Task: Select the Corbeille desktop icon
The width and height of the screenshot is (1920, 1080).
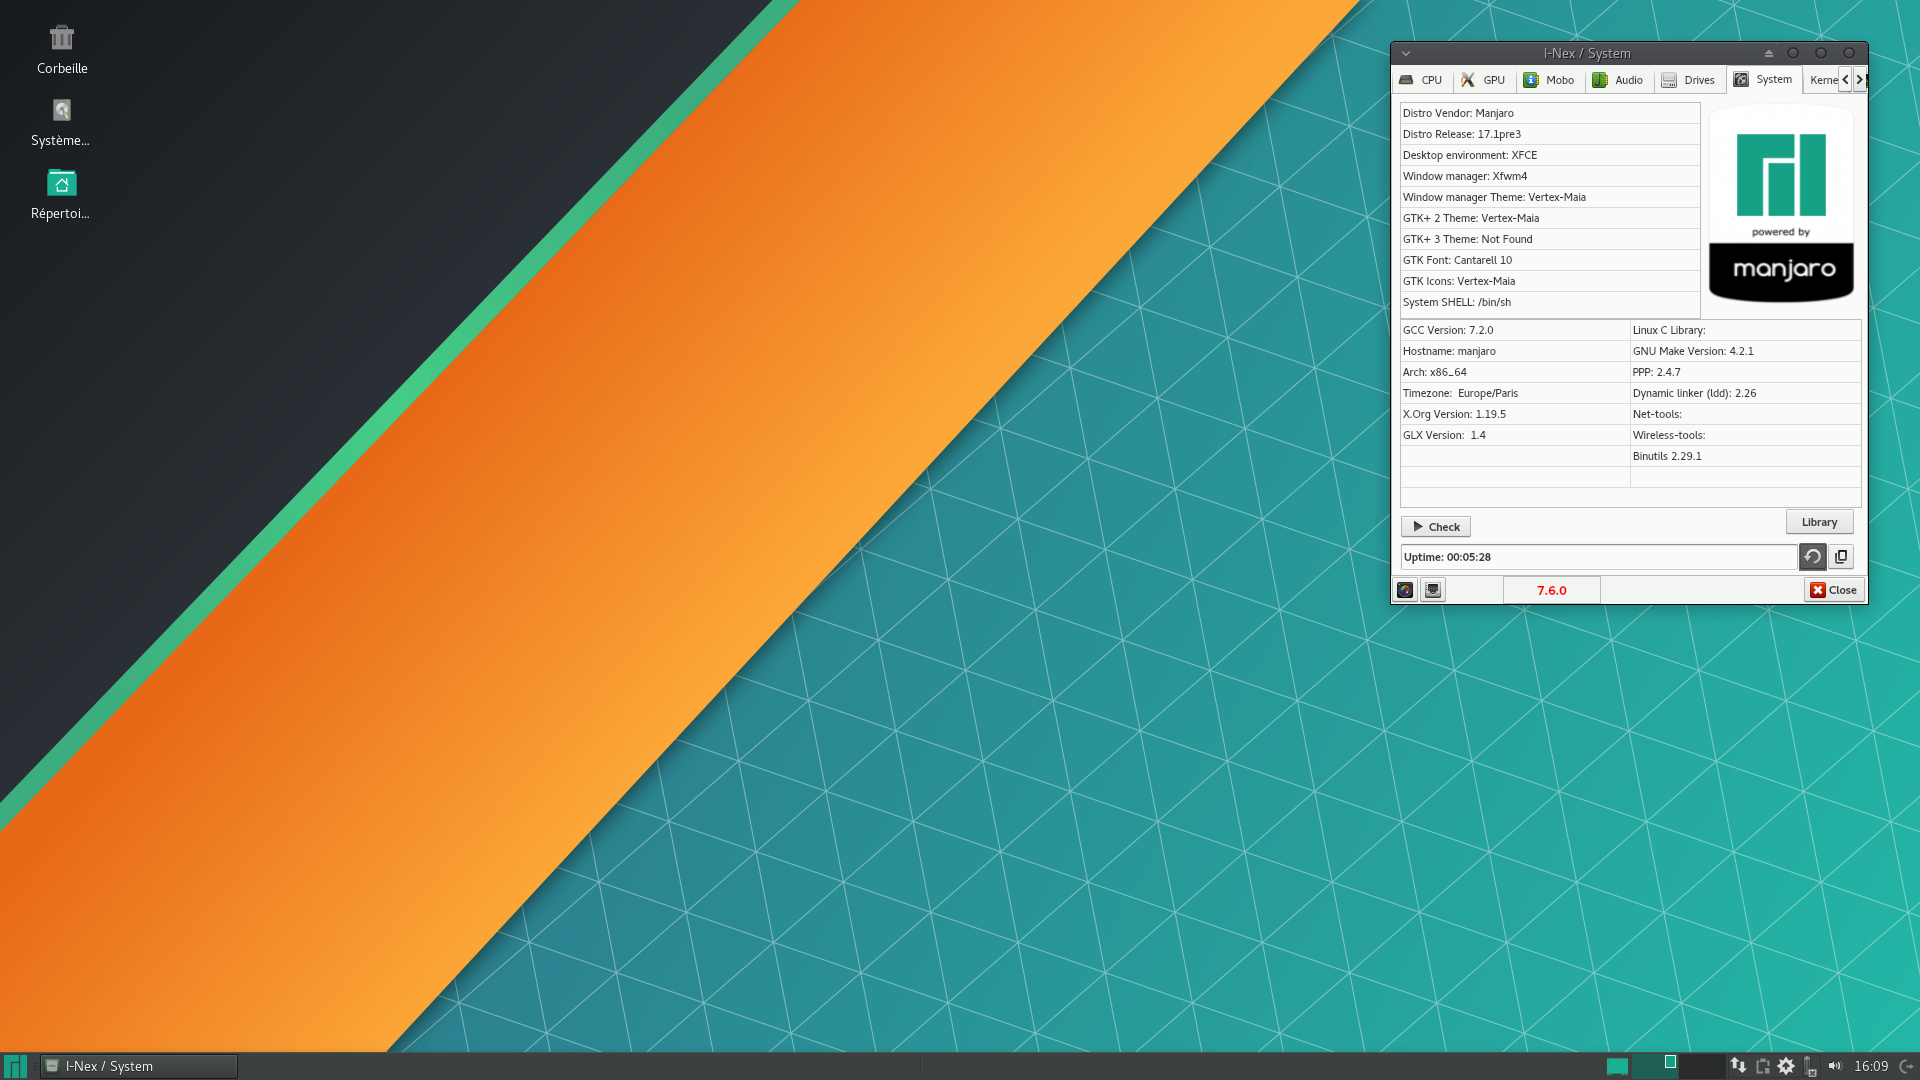Action: point(61,46)
